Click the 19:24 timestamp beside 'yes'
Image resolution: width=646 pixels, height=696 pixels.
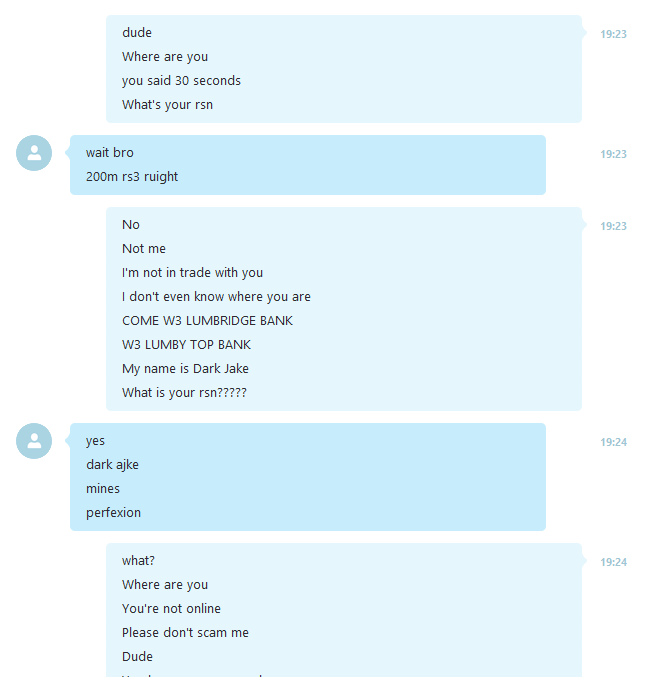(x=613, y=442)
